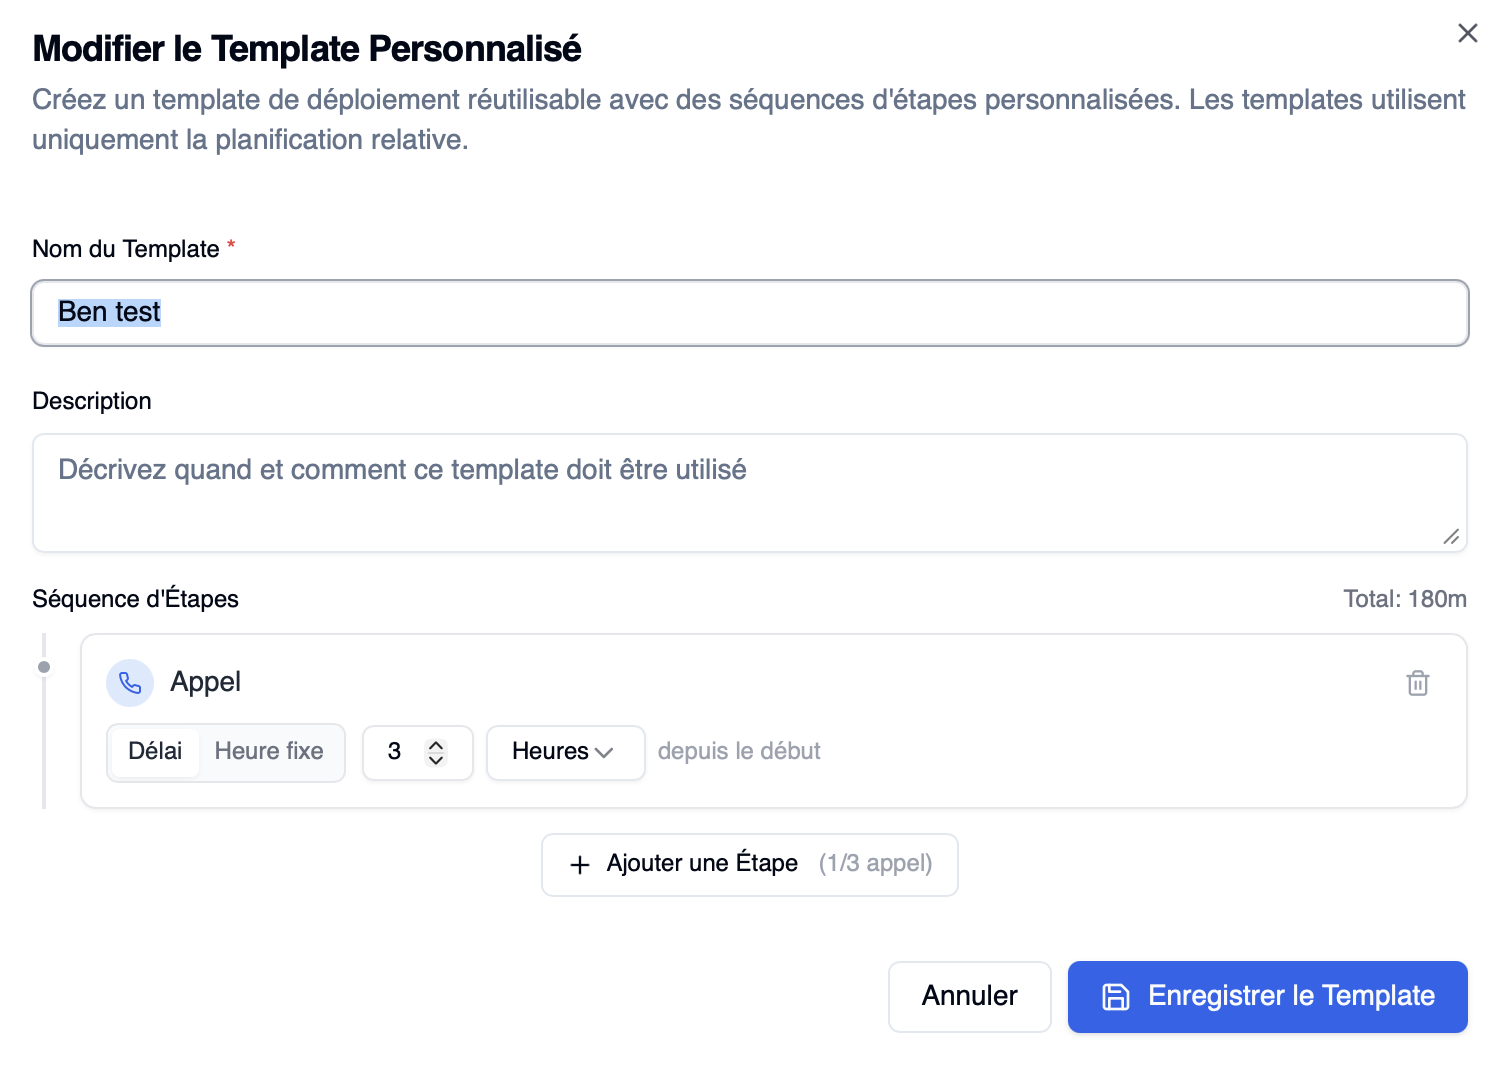Click the Nom du Template text field
Viewport: 1506px width, 1068px height.
[x=749, y=313]
